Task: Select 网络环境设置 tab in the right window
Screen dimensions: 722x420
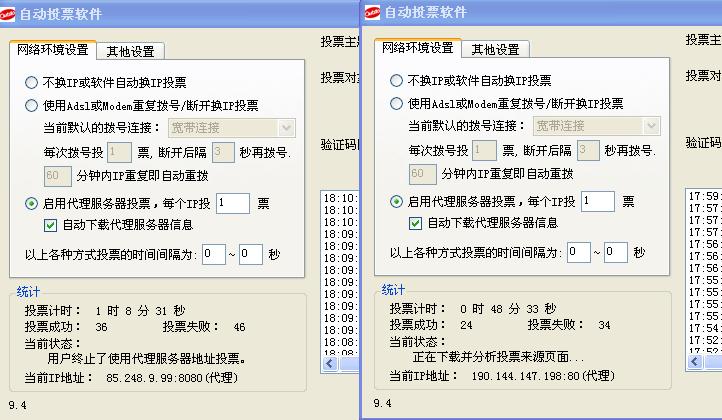Action: [x=417, y=48]
